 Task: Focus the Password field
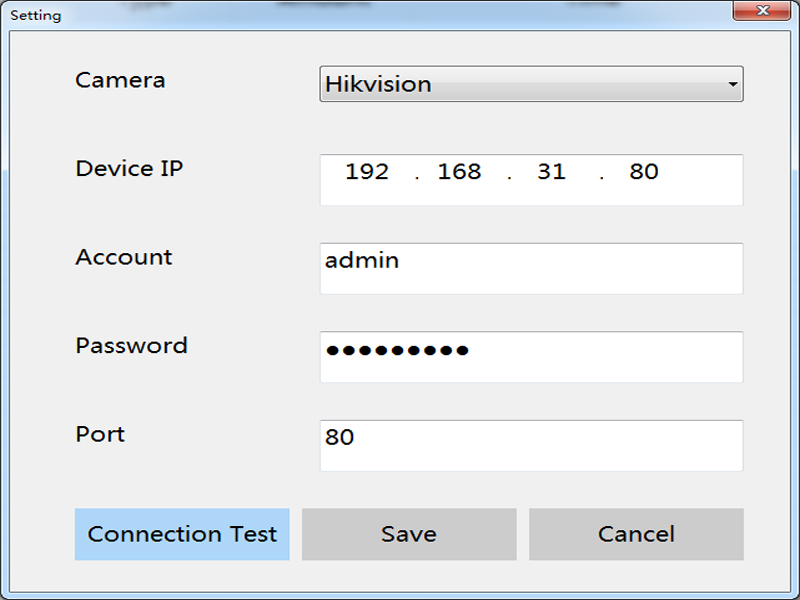pyautogui.click(x=531, y=357)
